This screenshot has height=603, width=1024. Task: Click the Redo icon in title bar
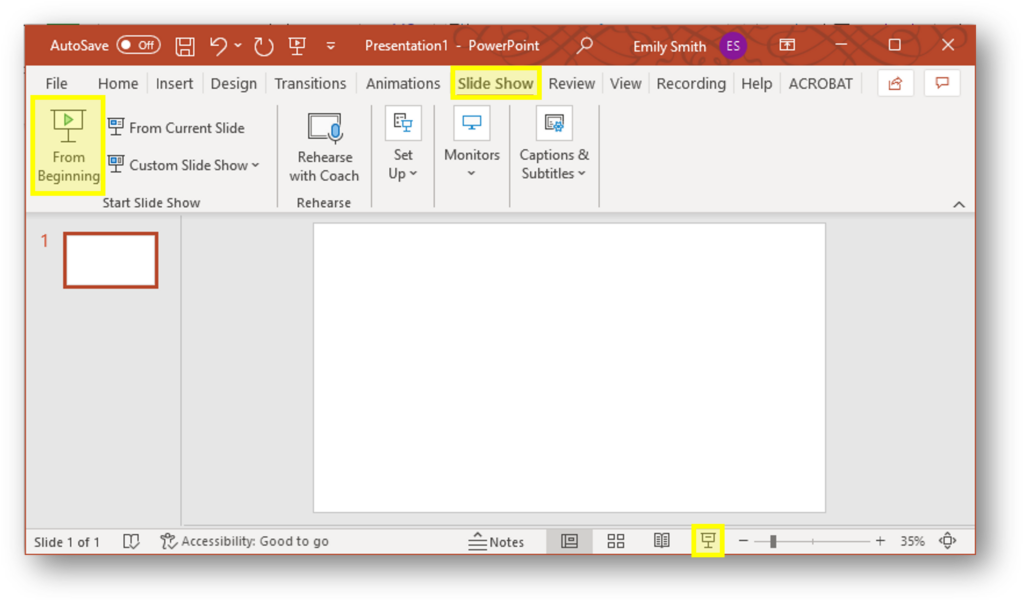(x=264, y=46)
